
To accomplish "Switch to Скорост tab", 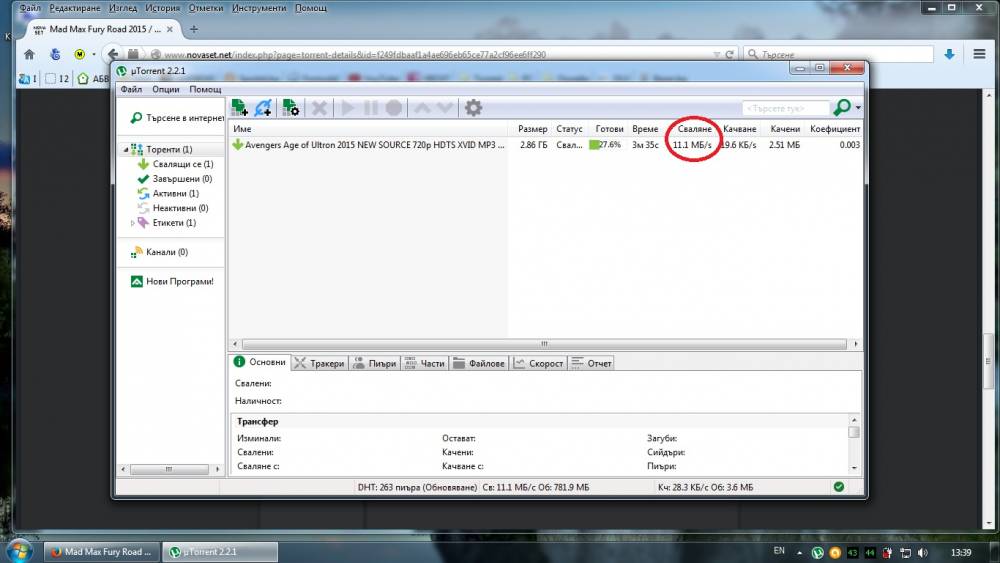I will (538, 363).
